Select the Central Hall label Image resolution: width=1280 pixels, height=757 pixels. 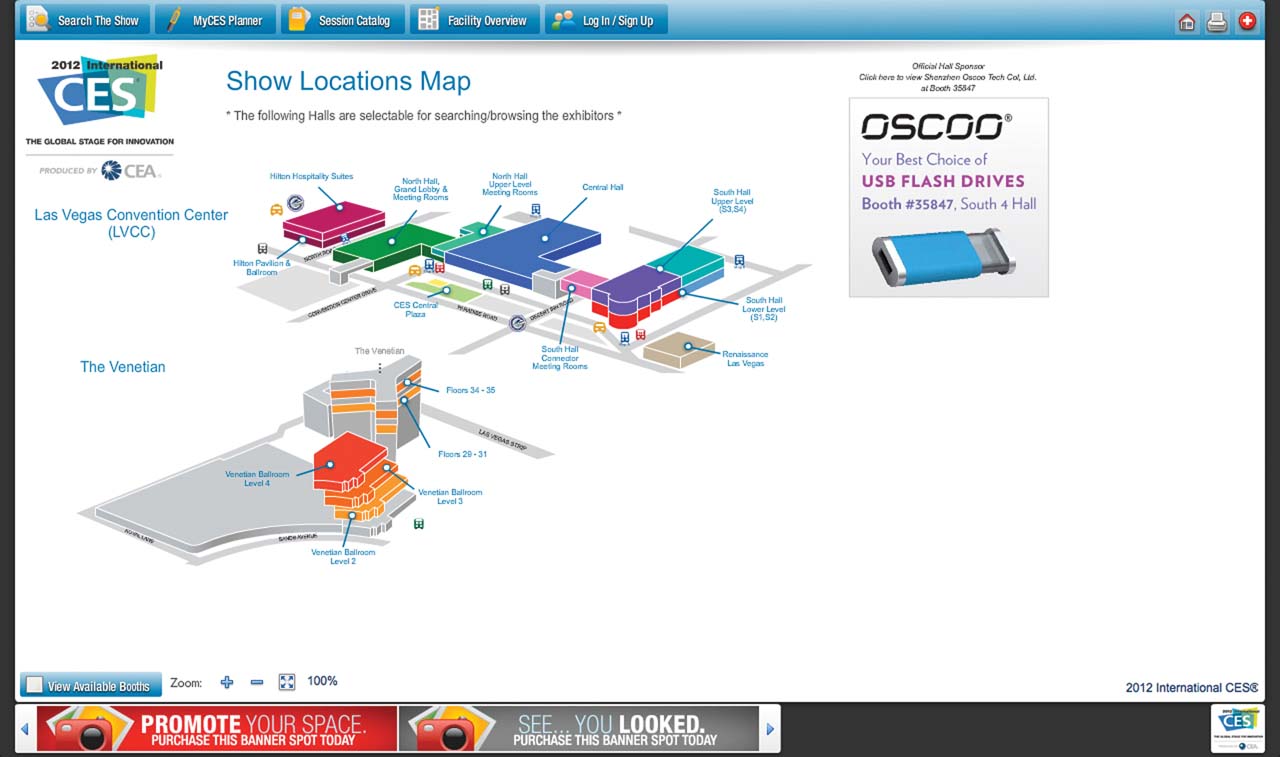tap(603, 187)
